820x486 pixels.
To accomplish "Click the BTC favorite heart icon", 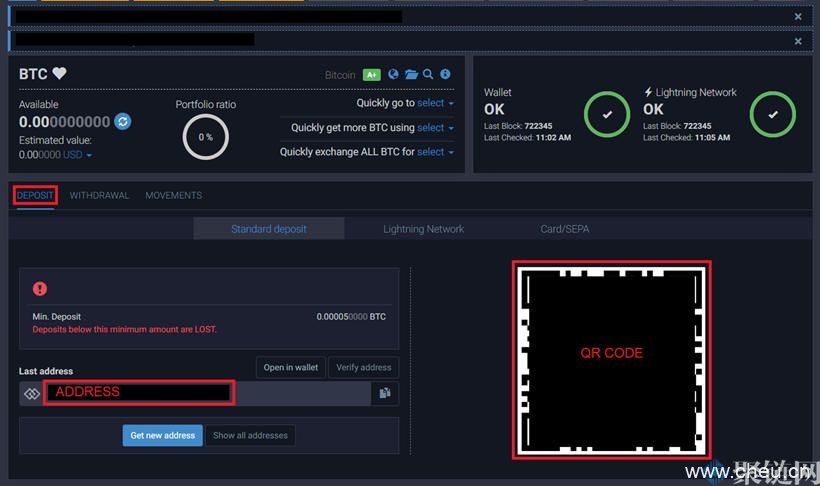I will (59, 74).
